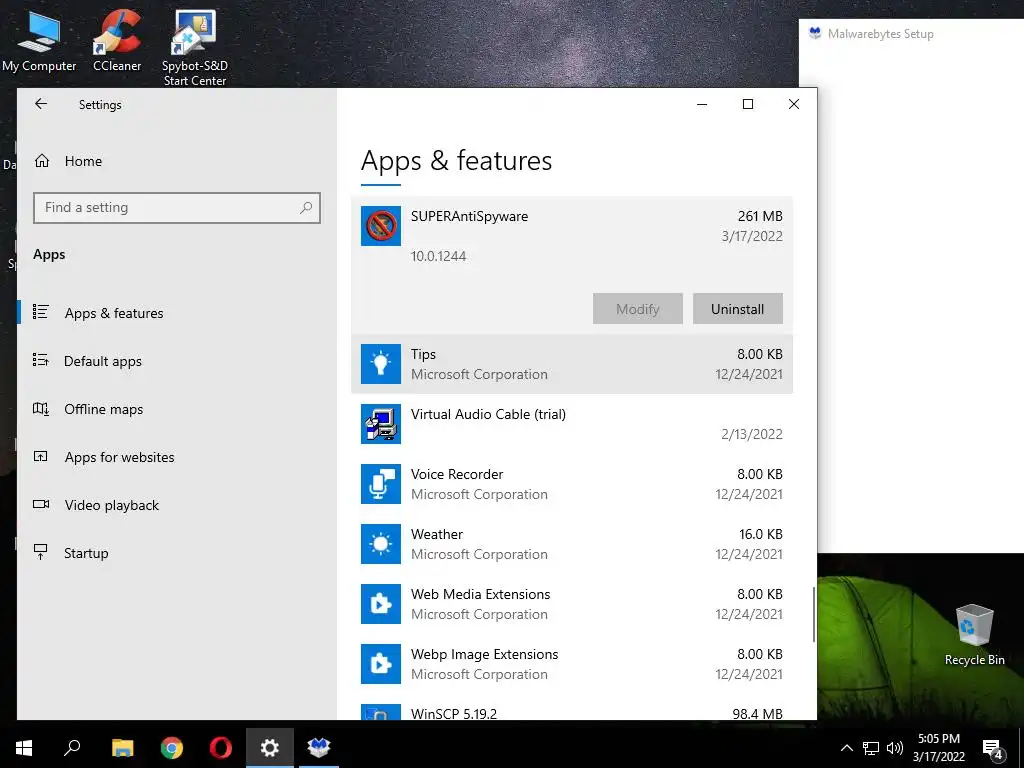Click the Tips lightbulb icon
Screen dimensions: 1024x768
point(381,364)
